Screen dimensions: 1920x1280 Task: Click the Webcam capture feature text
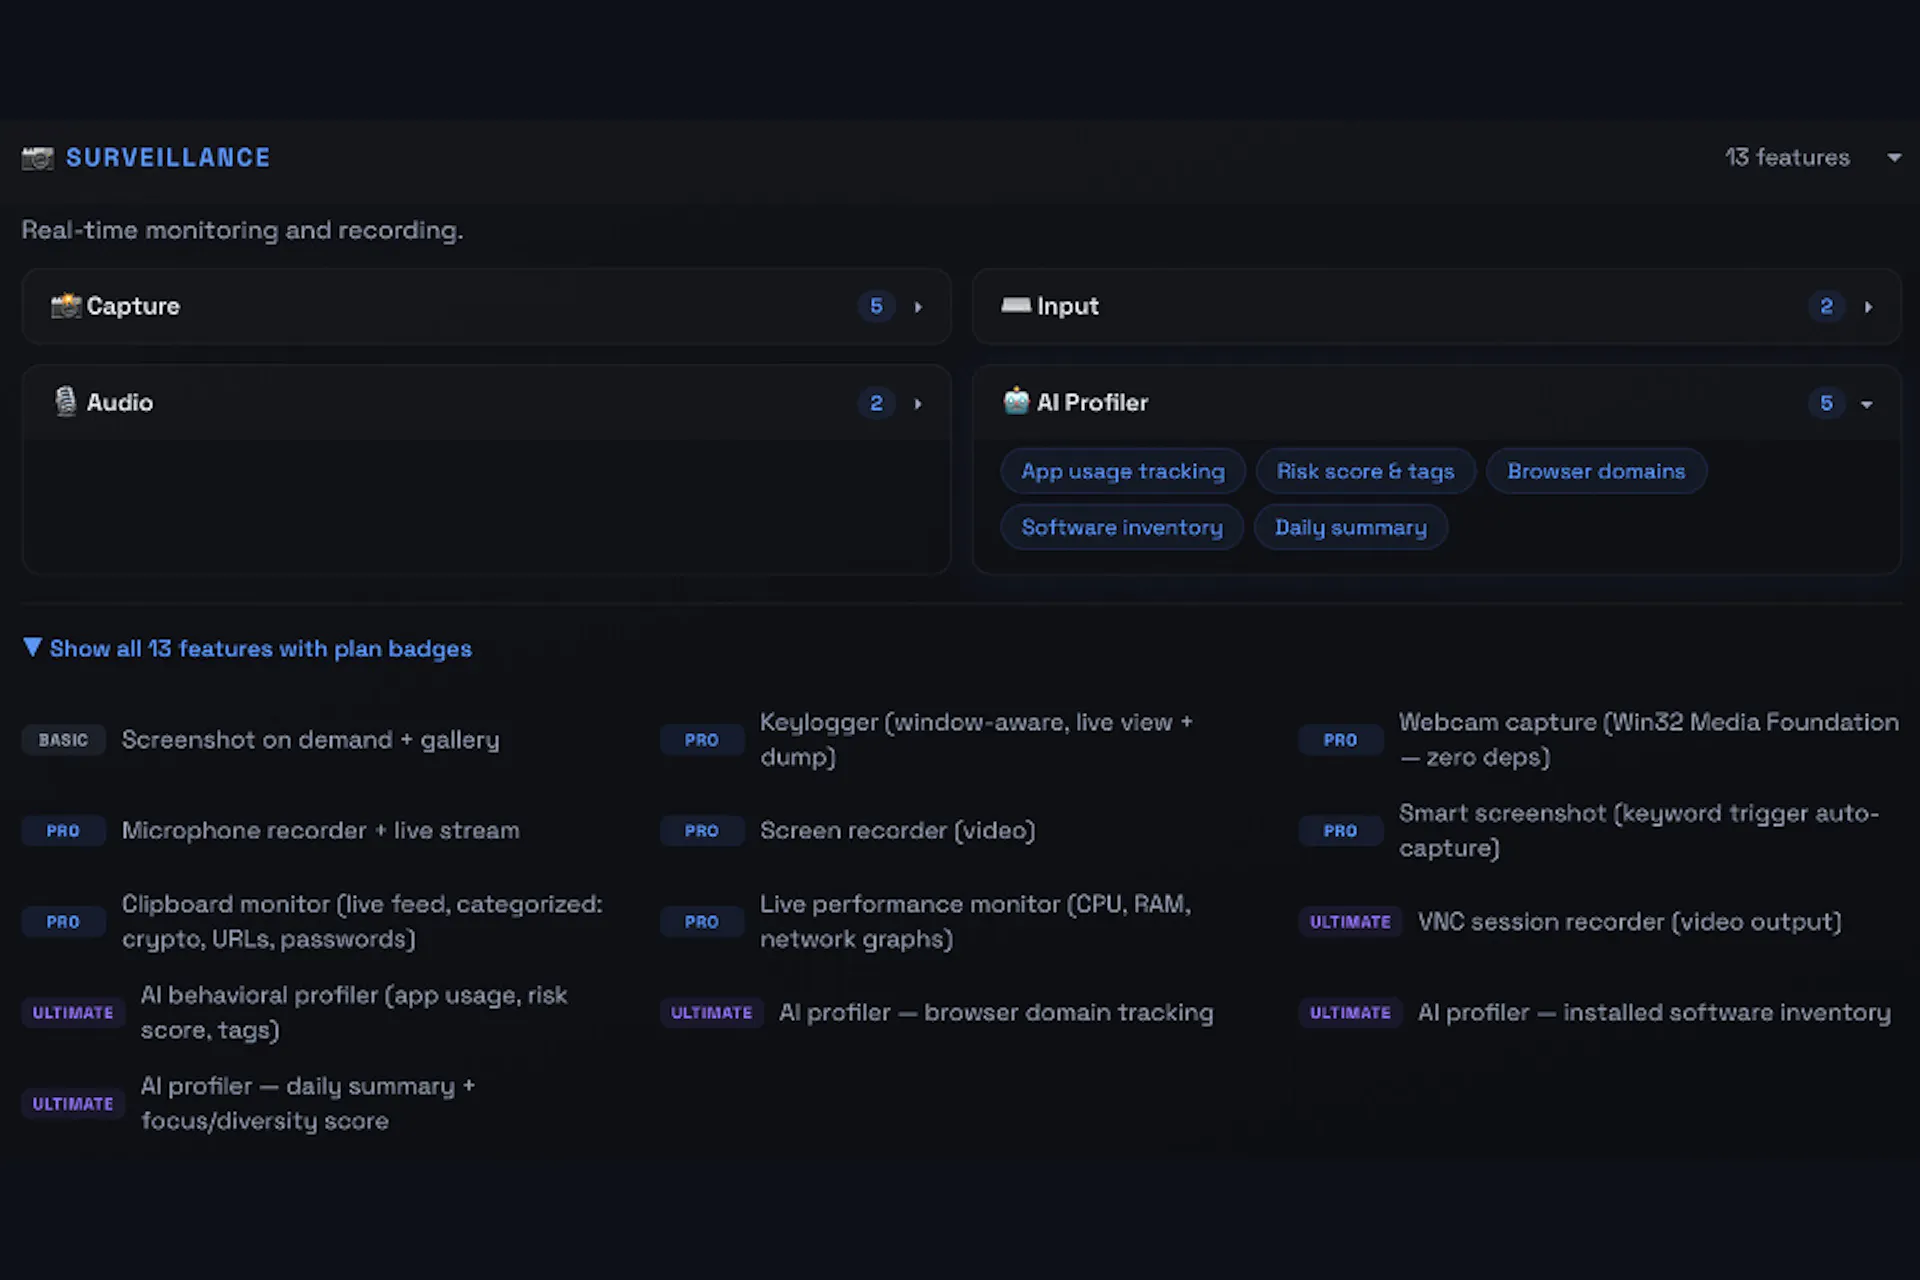tap(1648, 740)
